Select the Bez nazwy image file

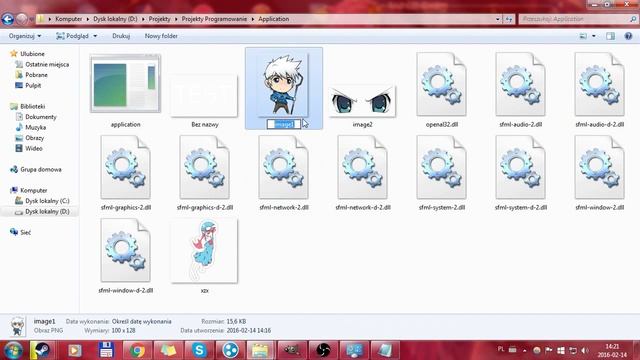point(204,96)
